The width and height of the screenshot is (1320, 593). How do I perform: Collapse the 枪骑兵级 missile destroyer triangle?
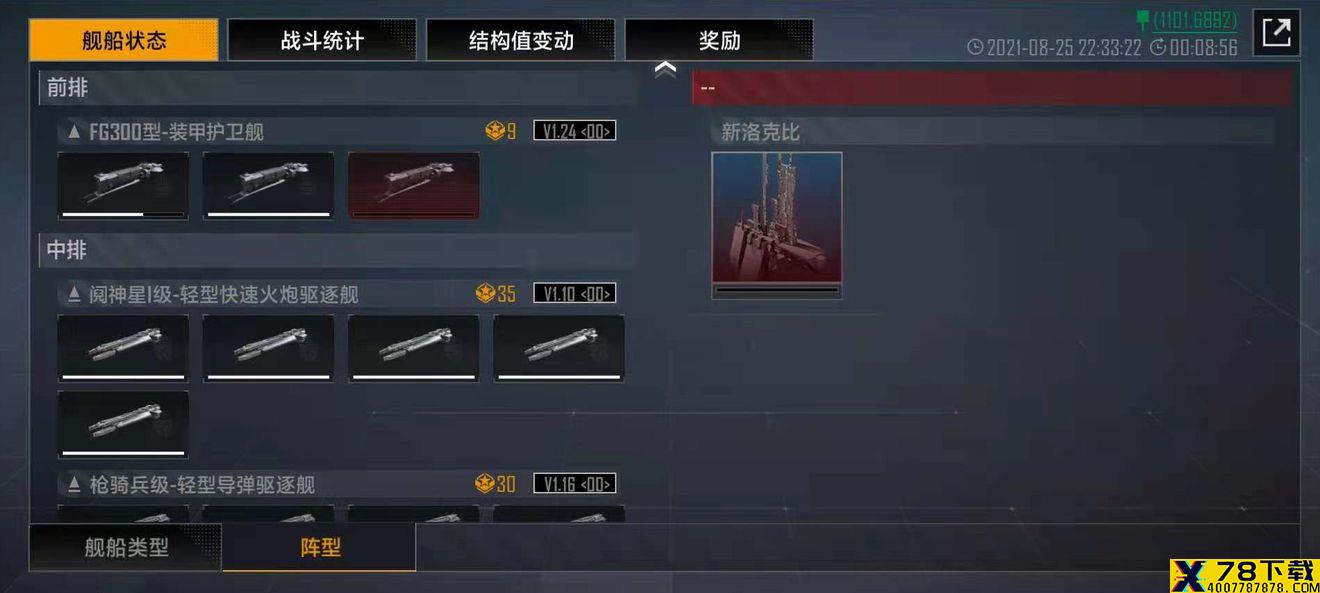coord(74,484)
